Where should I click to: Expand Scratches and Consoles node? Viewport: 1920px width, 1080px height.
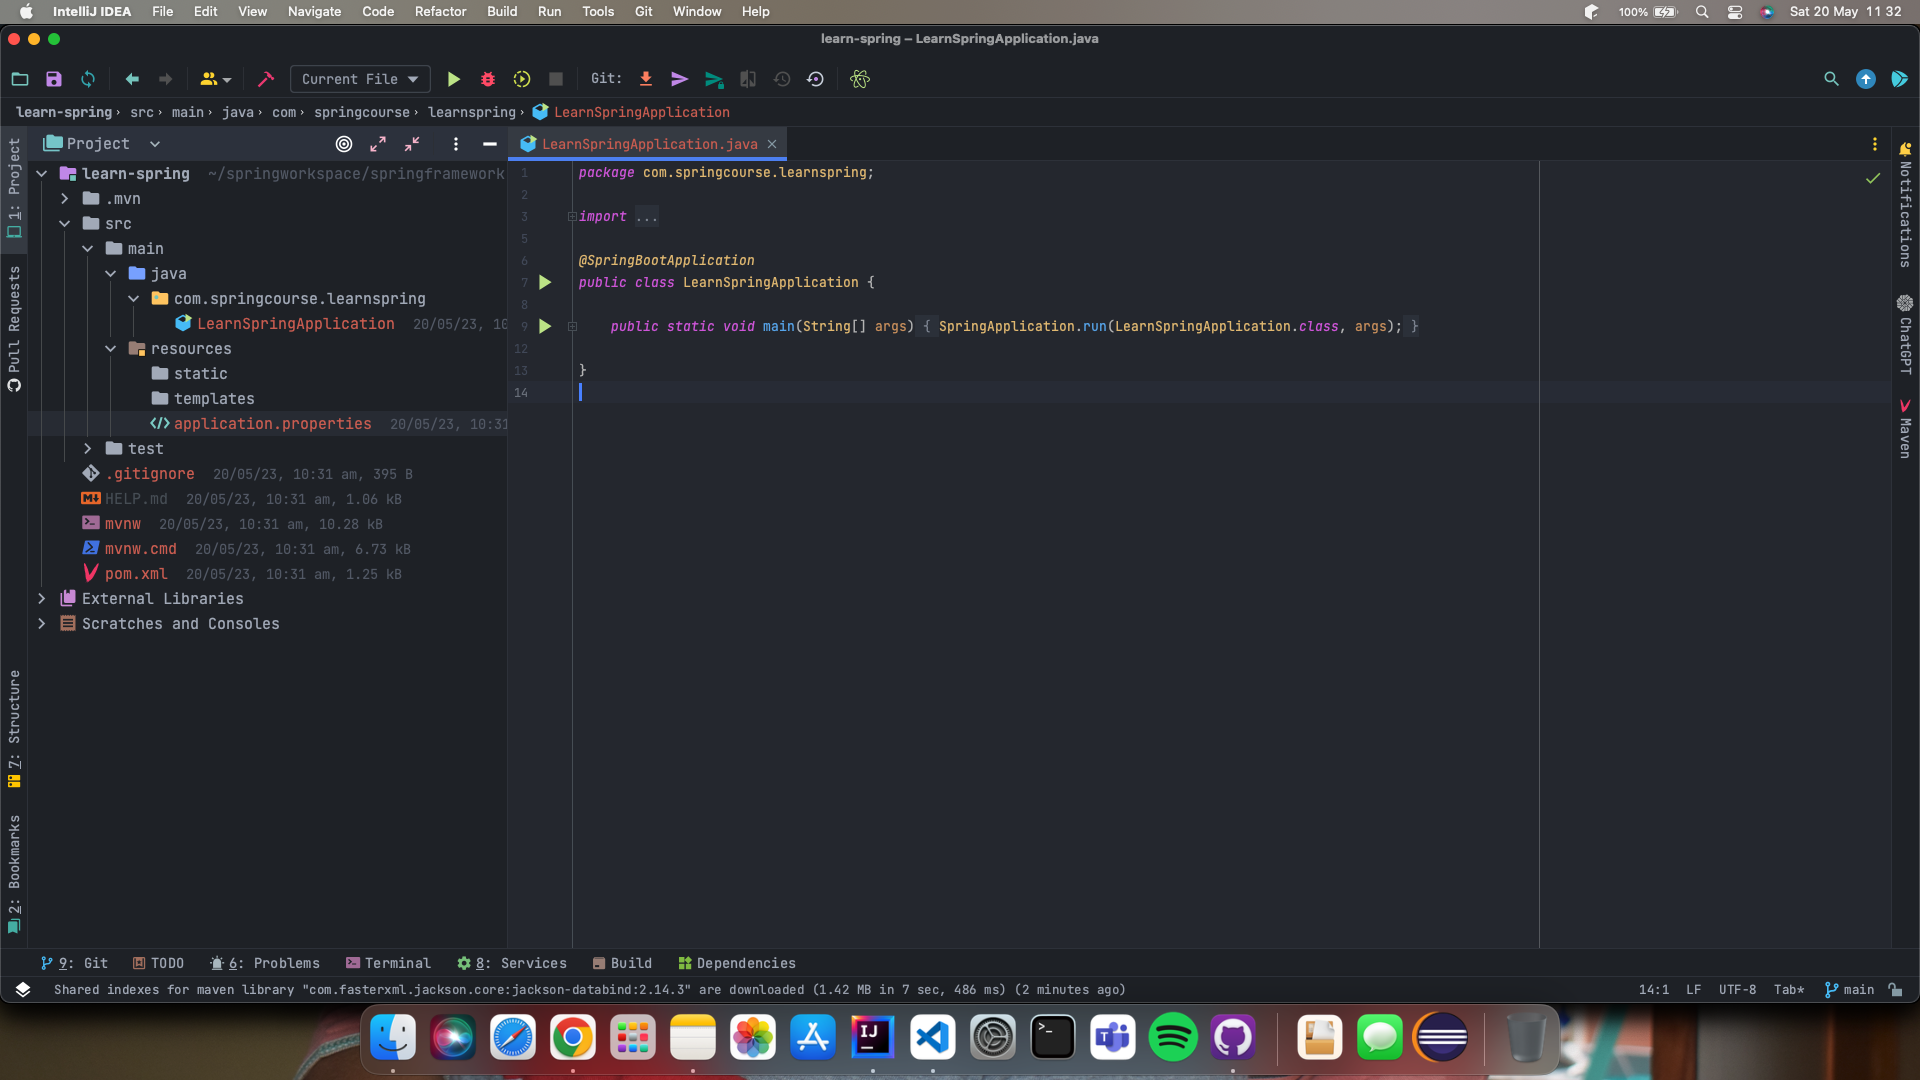(42, 624)
